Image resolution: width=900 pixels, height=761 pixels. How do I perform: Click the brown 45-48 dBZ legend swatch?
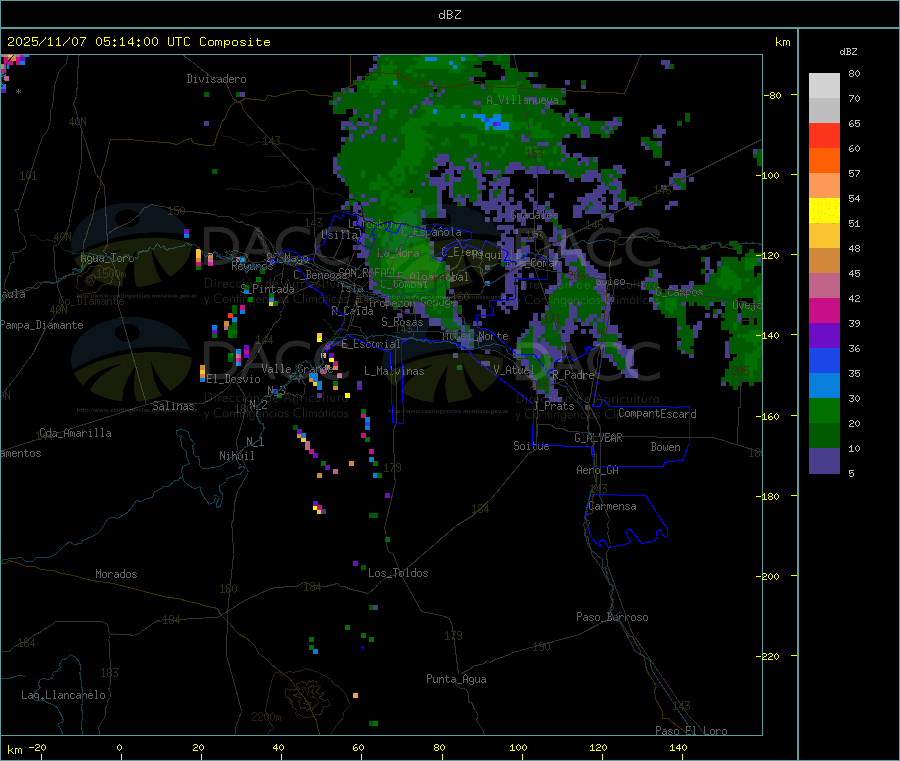click(824, 261)
